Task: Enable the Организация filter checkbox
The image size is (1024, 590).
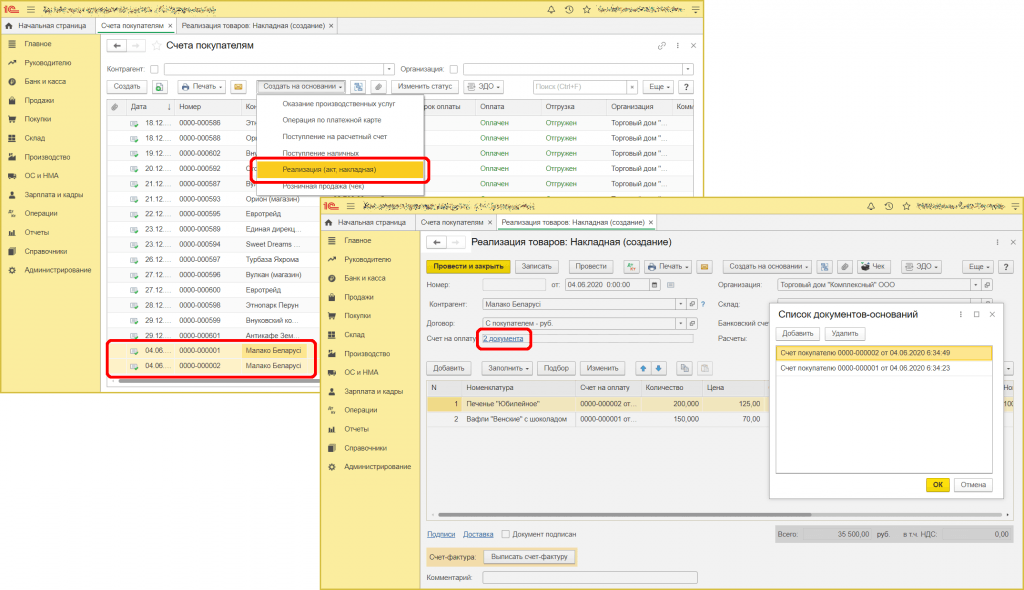Action: 454,69
